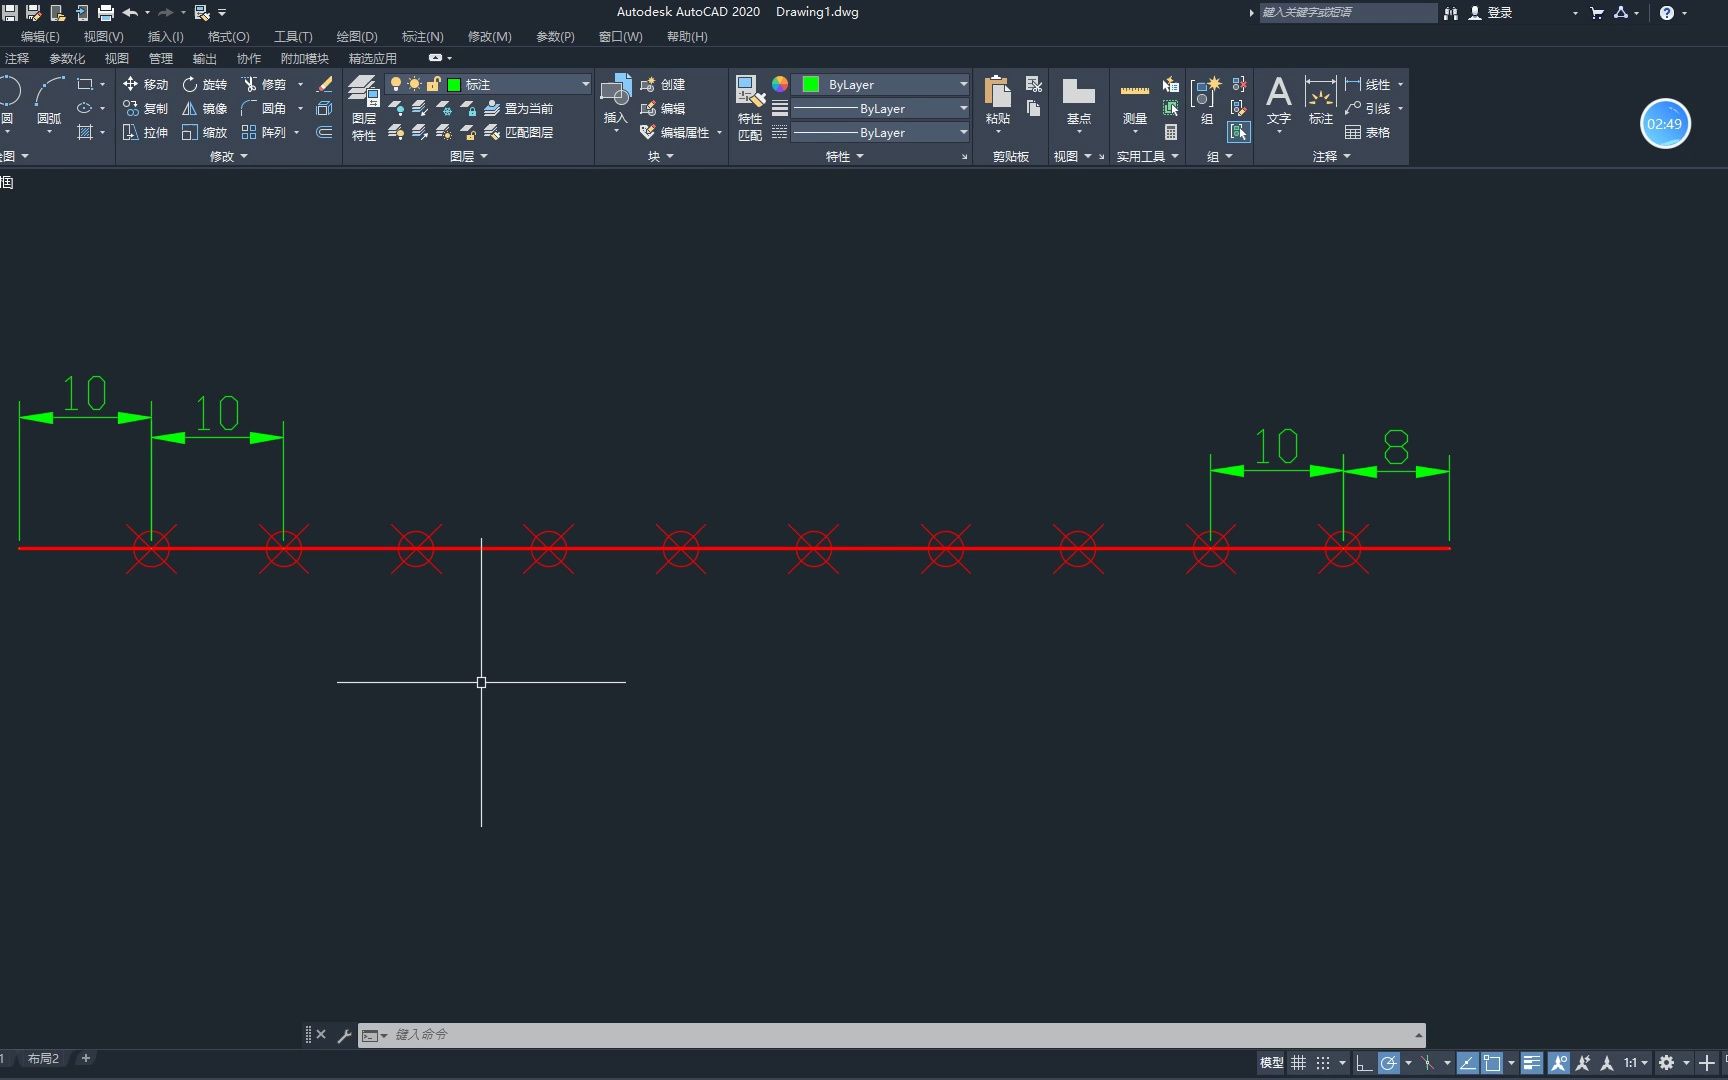Click the Erase tool icon
Viewport: 1728px width, 1080px height.
(324, 84)
